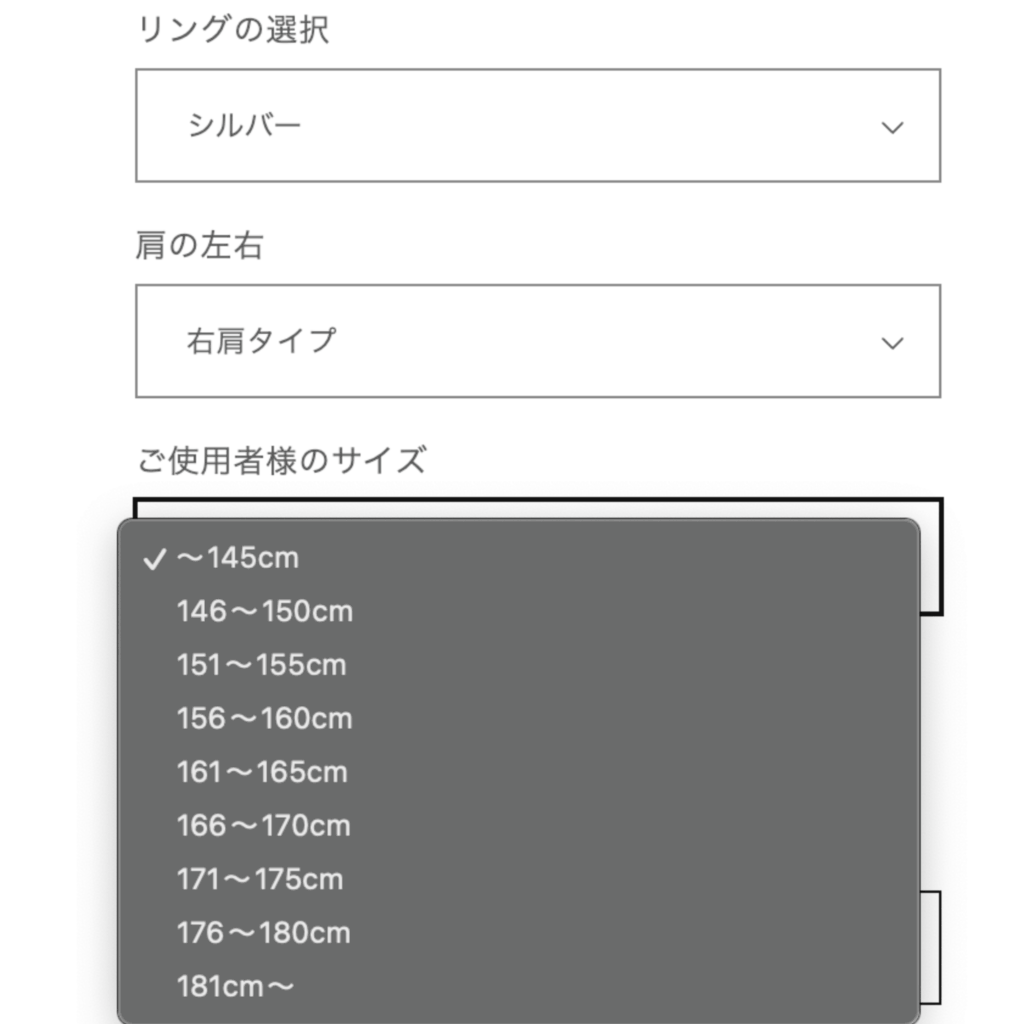Screen dimensions: 1024x1024
Task: Select the 156～160cm size option
Action: click(519, 719)
